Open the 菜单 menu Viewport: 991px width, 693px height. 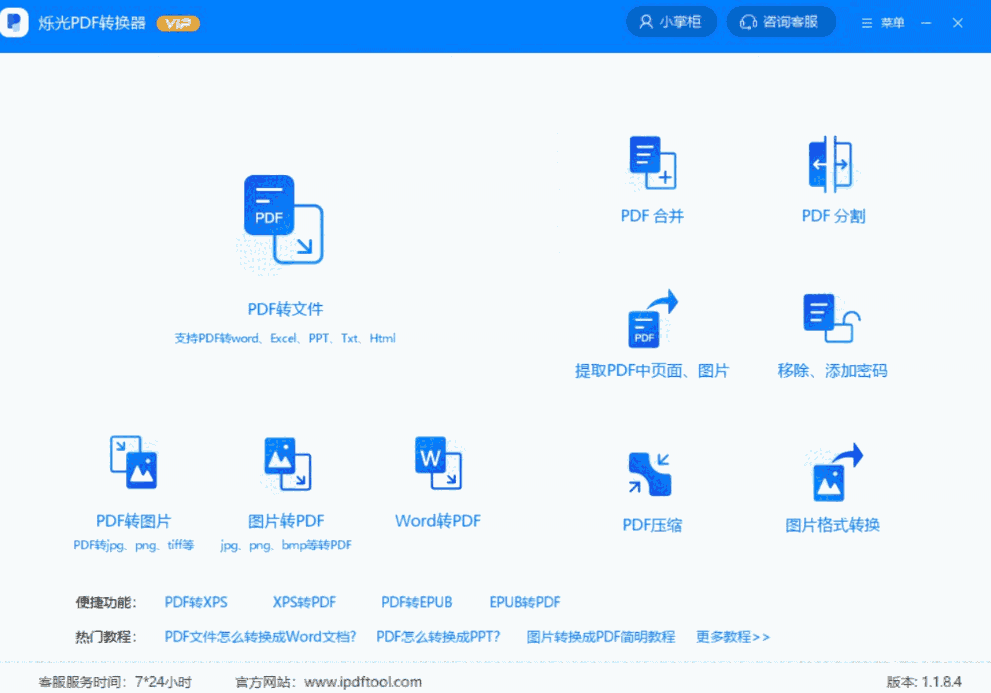pos(881,22)
